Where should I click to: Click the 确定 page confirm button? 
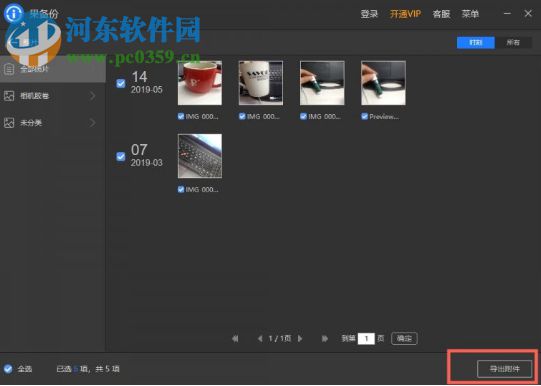404,338
